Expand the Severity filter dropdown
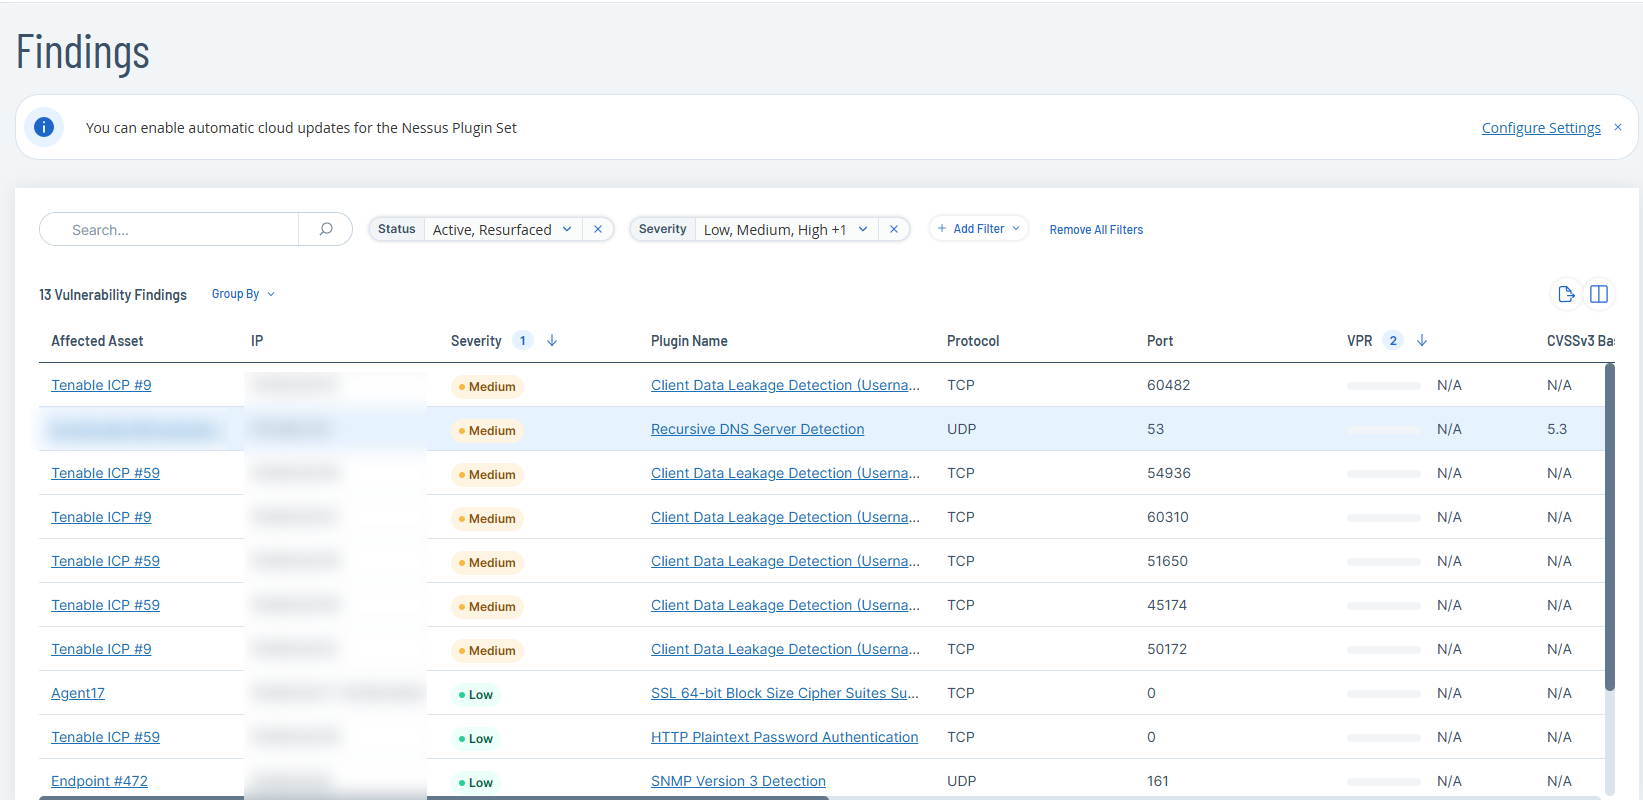 pyautogui.click(x=863, y=229)
